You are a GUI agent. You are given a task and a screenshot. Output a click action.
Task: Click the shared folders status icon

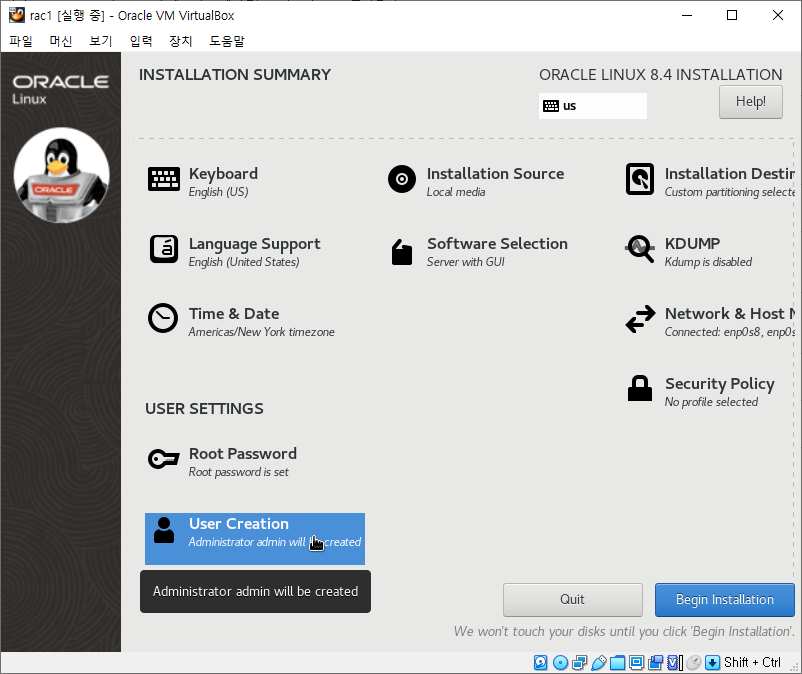pyautogui.click(x=617, y=663)
